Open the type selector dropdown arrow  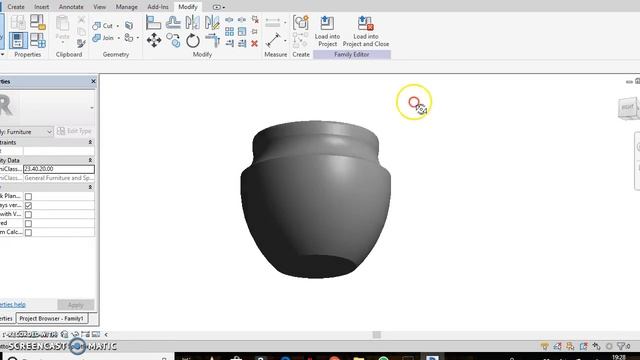point(91,108)
